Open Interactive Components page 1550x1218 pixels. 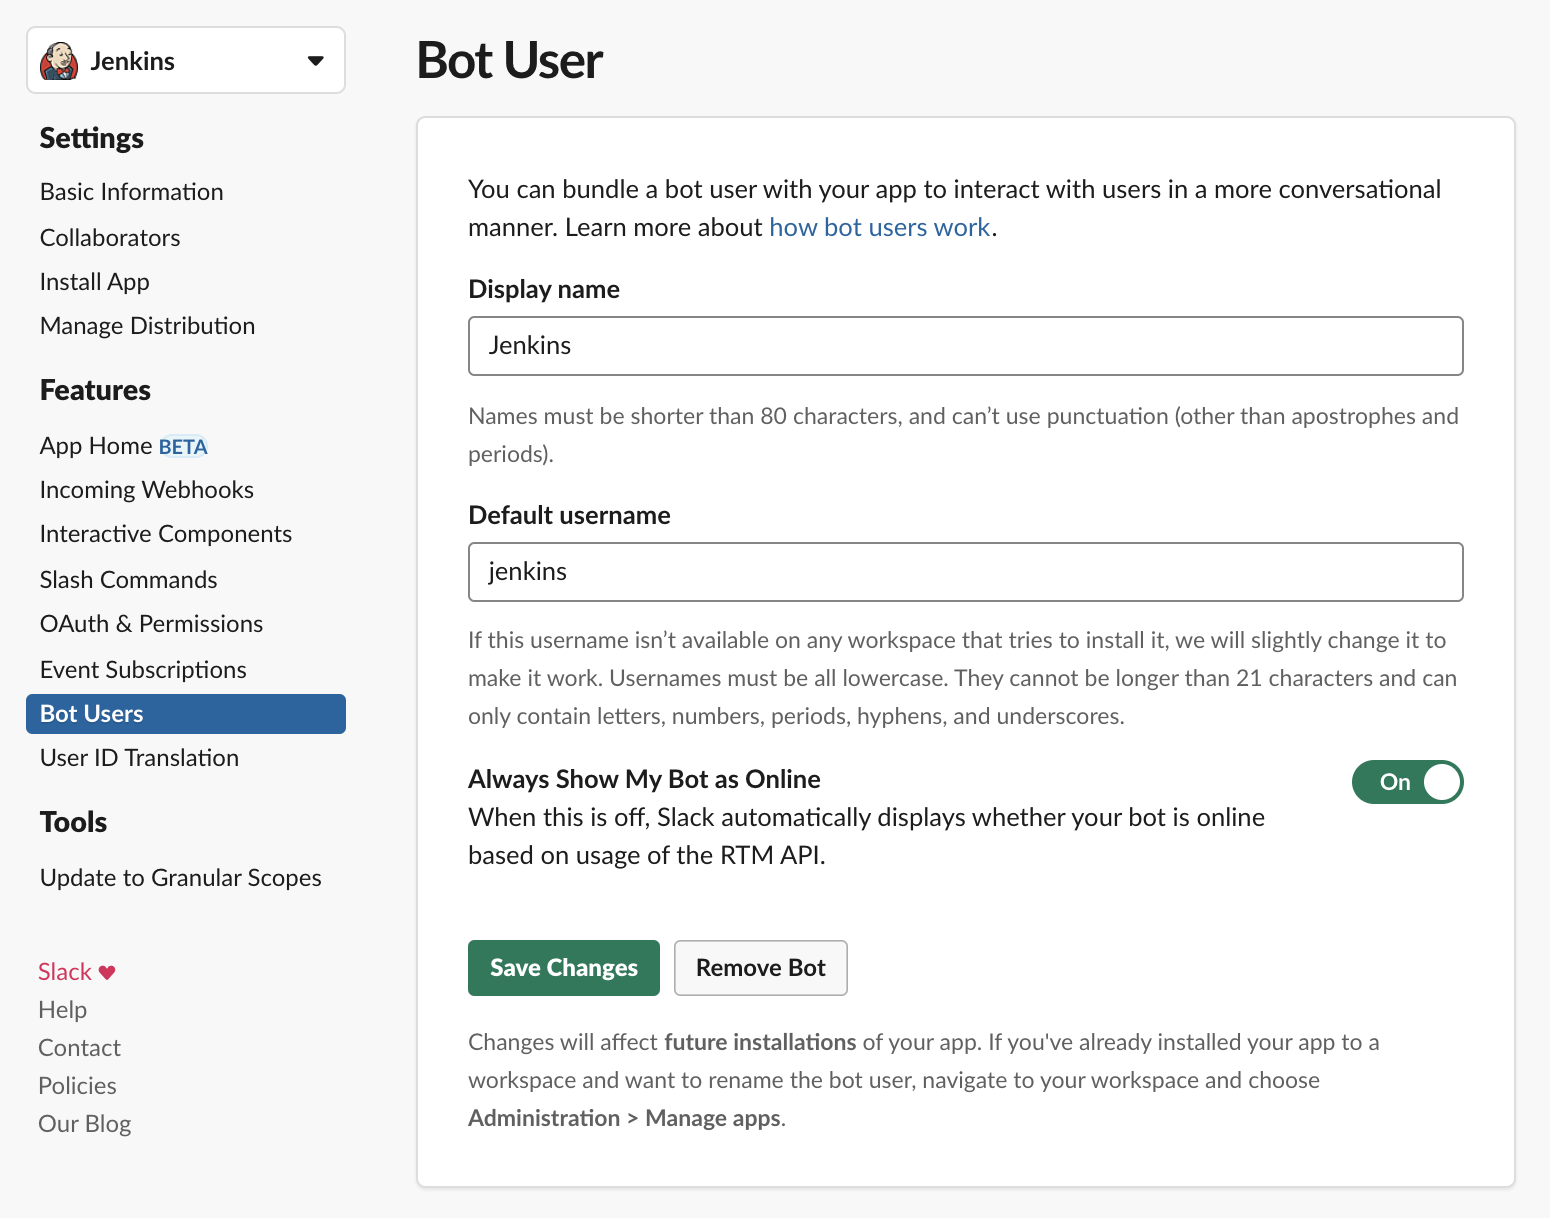(166, 534)
